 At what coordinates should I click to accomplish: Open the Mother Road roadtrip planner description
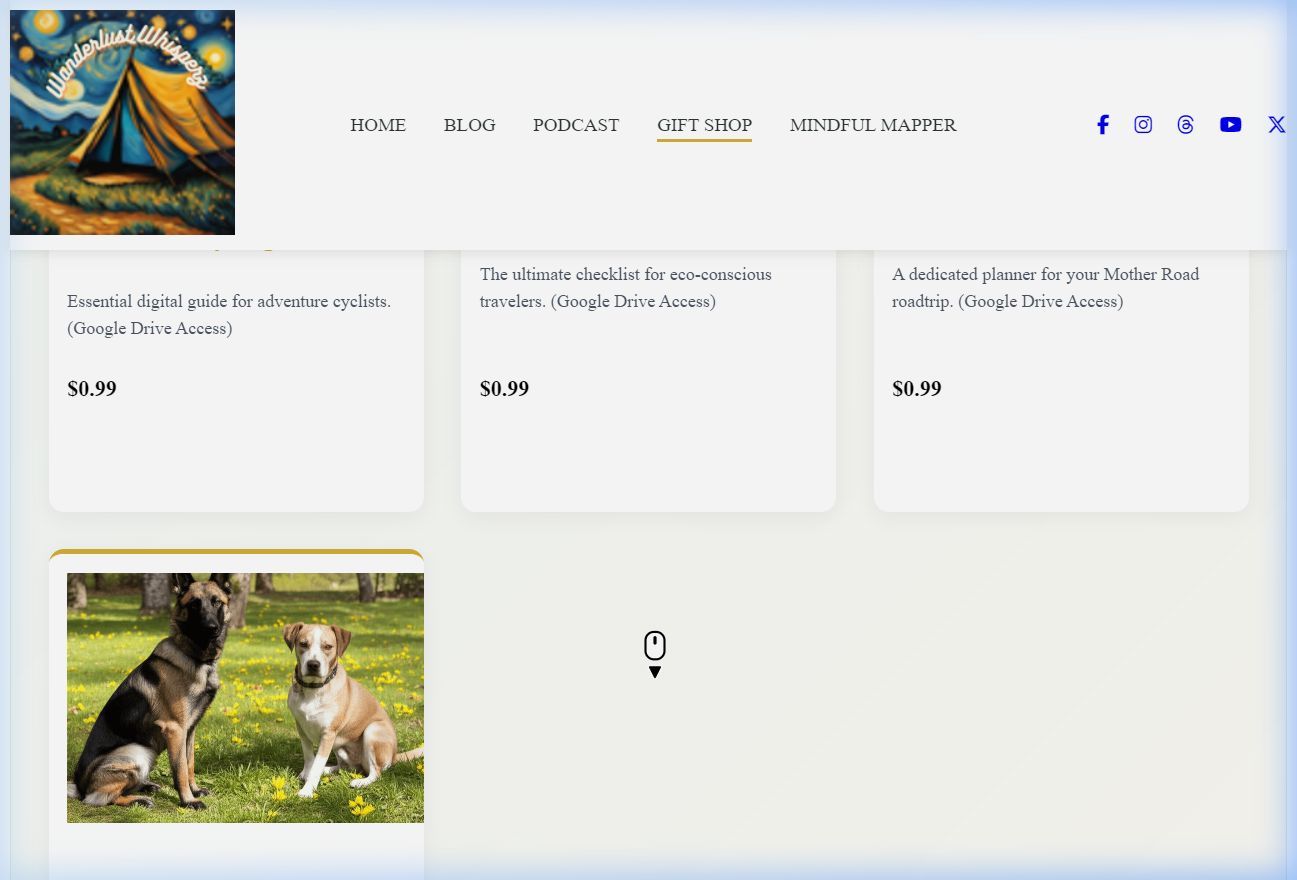[1045, 288]
